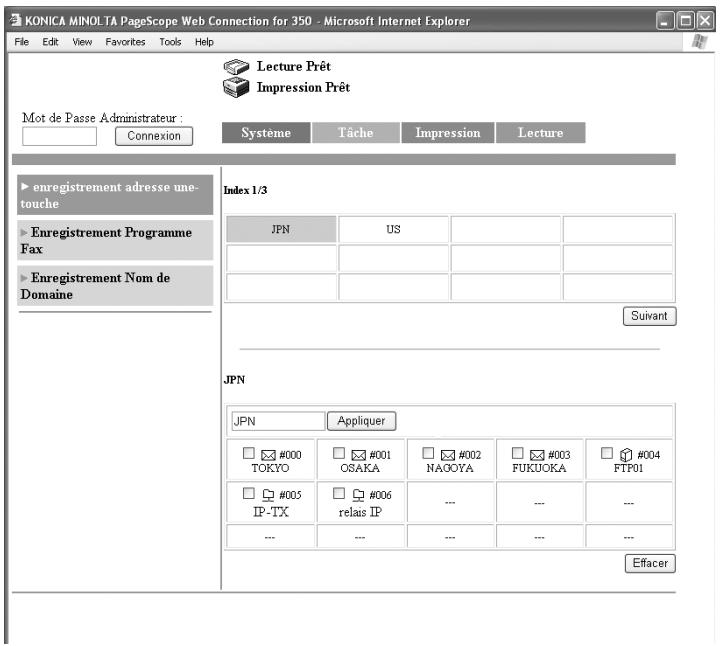Open the Système tab
This screenshot has height=646, width=723.
266,133
